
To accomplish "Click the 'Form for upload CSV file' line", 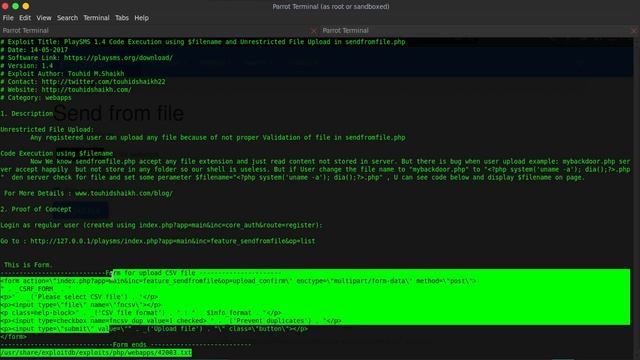I will coord(141,273).
